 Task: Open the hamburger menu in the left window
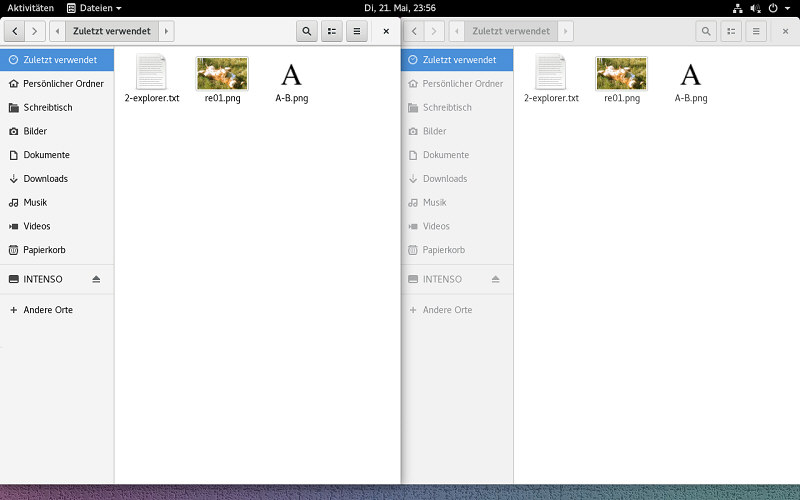point(357,31)
